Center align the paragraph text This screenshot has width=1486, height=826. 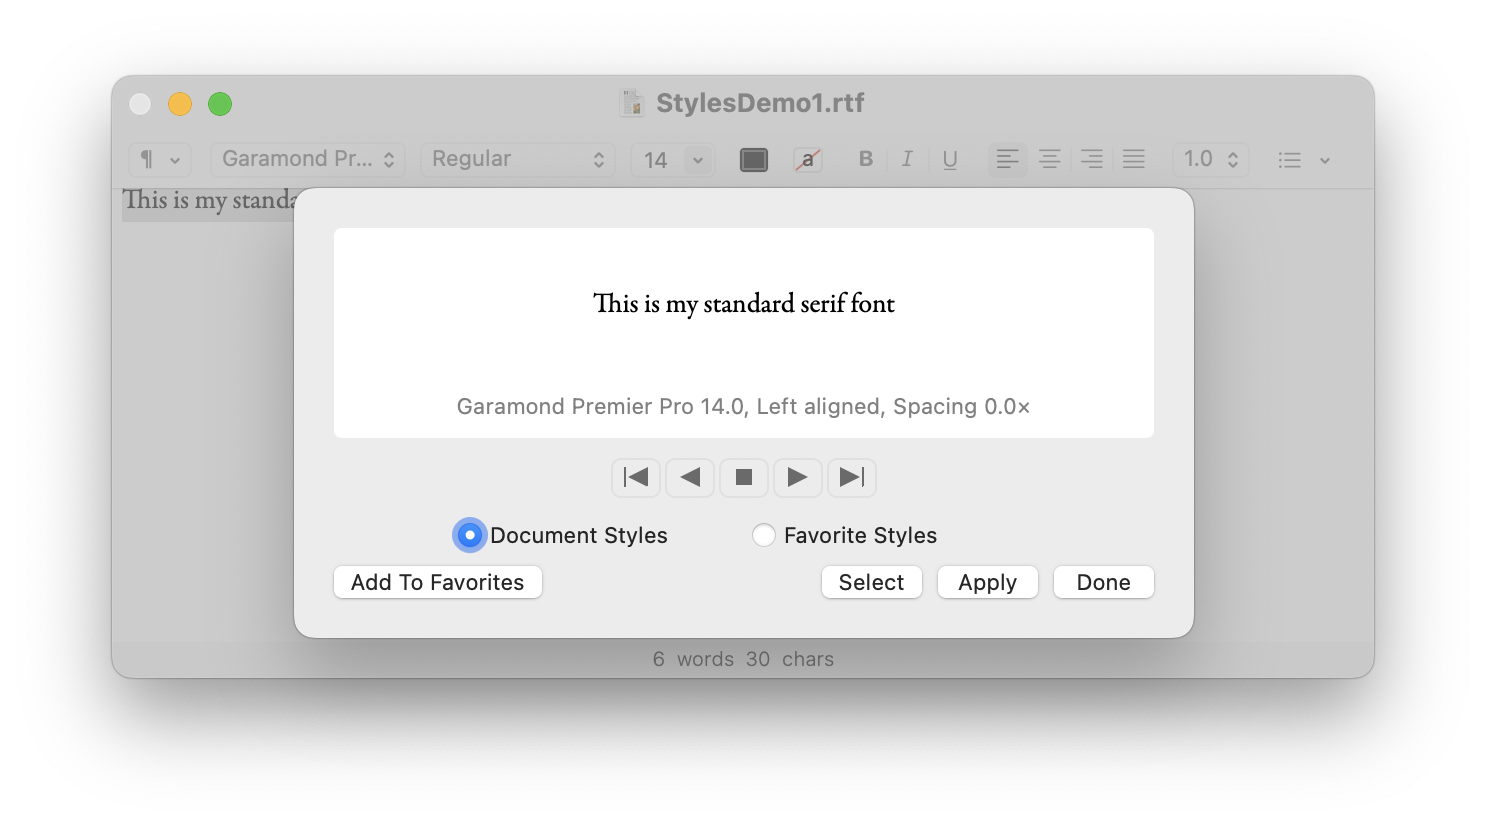(1049, 159)
